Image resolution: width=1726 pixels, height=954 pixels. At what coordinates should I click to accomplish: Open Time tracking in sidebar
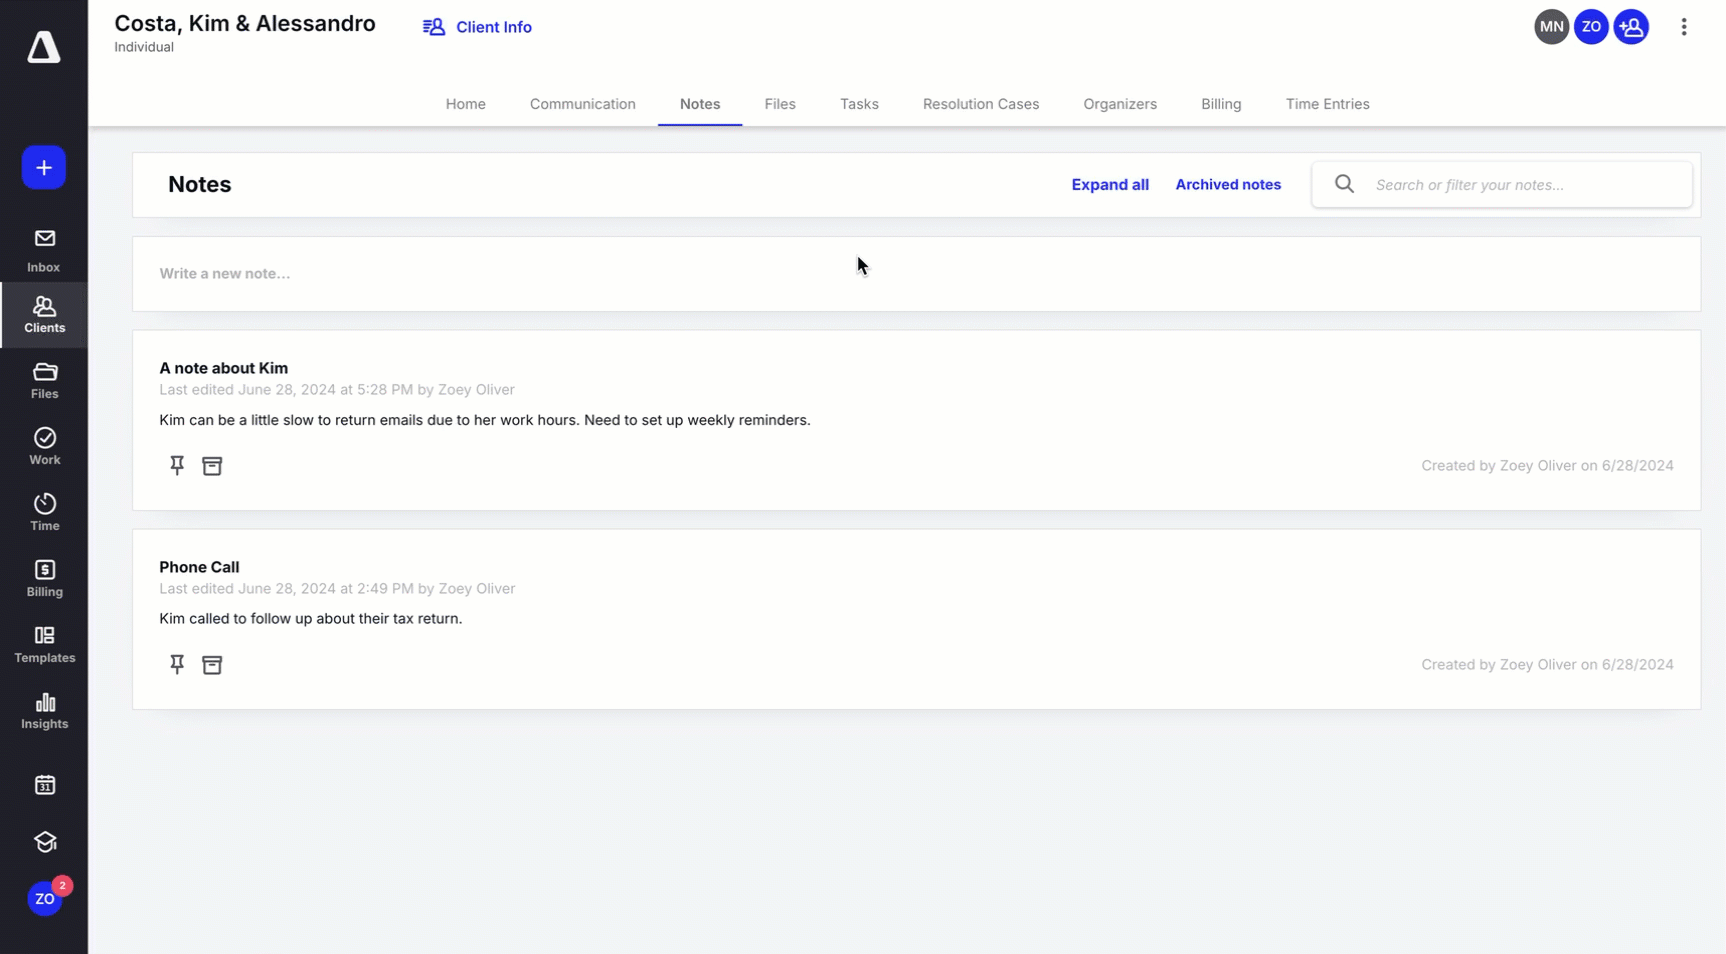click(44, 512)
